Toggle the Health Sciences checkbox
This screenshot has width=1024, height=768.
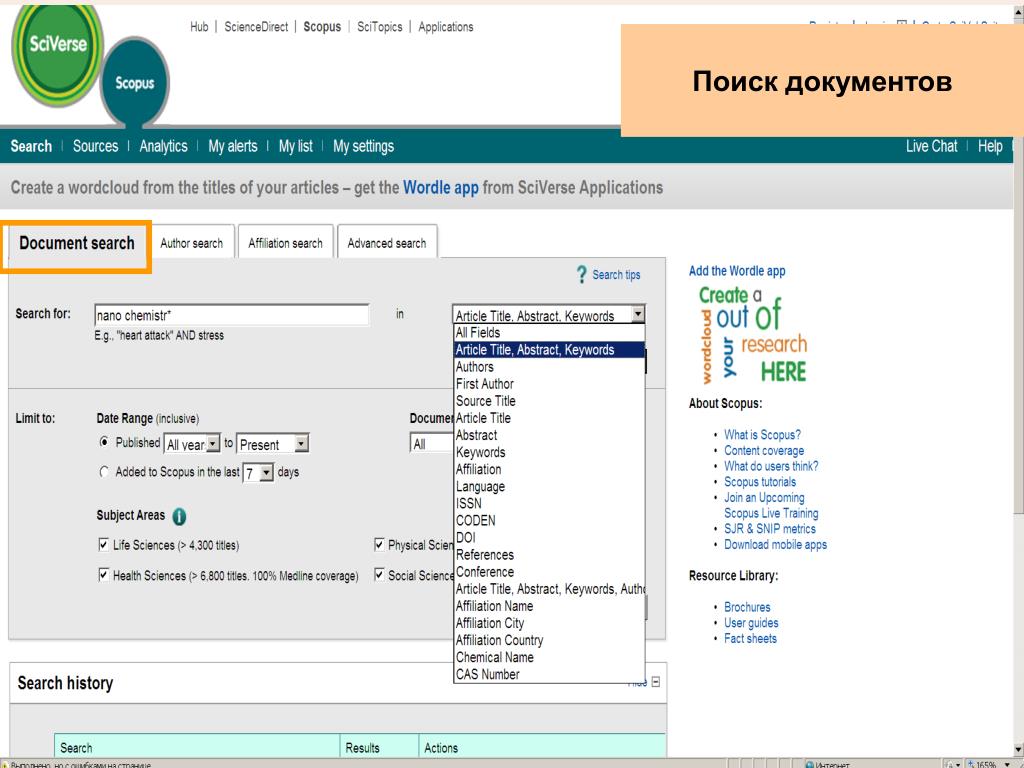(103, 575)
